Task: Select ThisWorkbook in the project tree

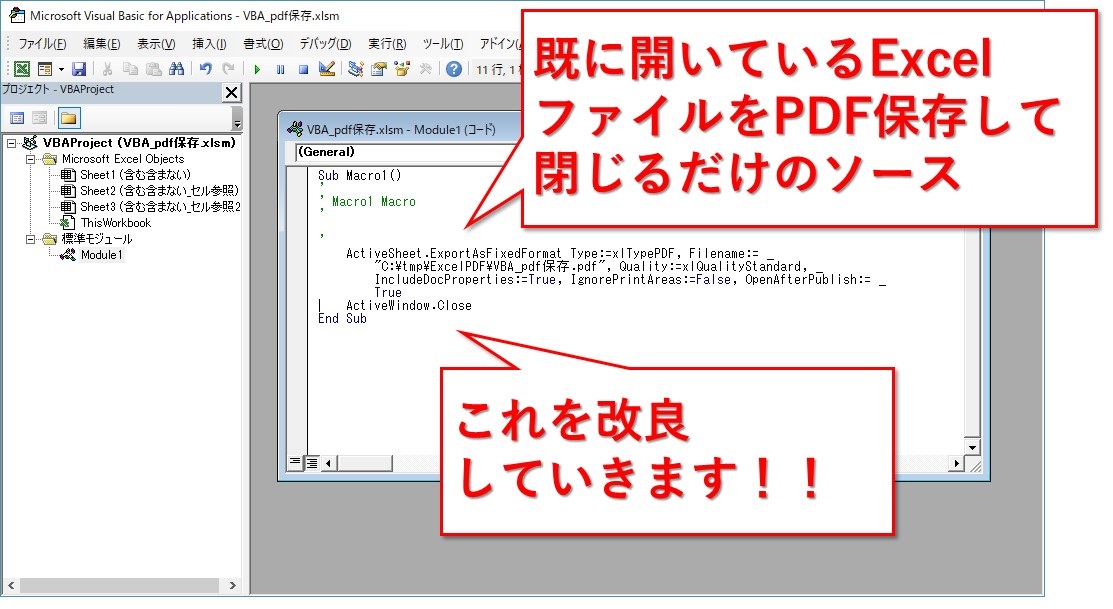Action: tap(115, 223)
